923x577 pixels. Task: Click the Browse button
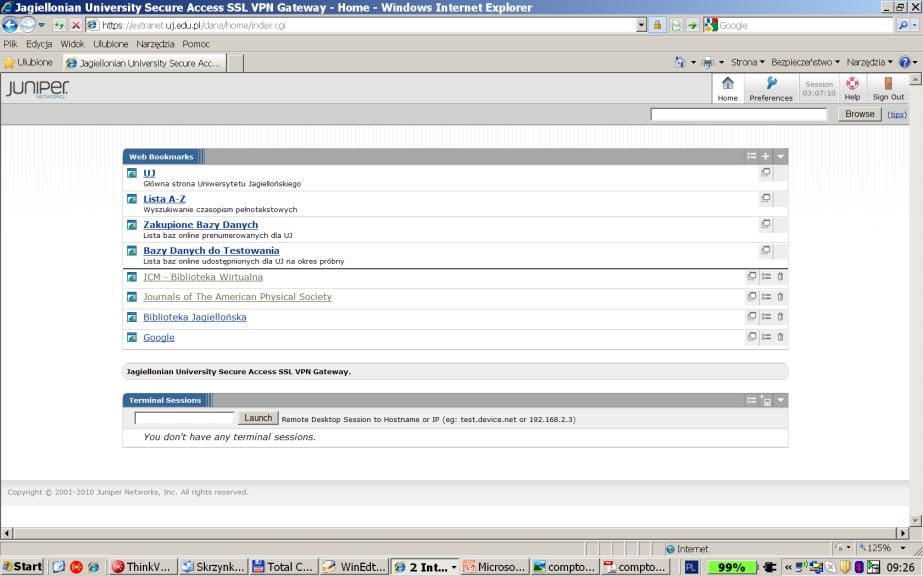(859, 114)
